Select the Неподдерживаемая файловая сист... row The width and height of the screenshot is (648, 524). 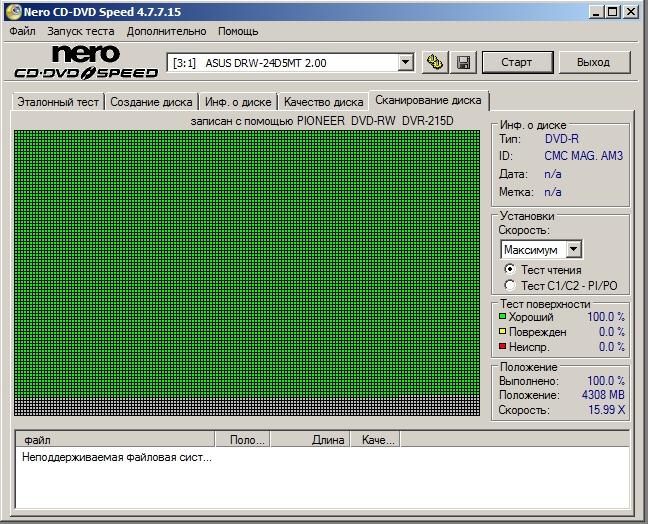tap(117, 457)
